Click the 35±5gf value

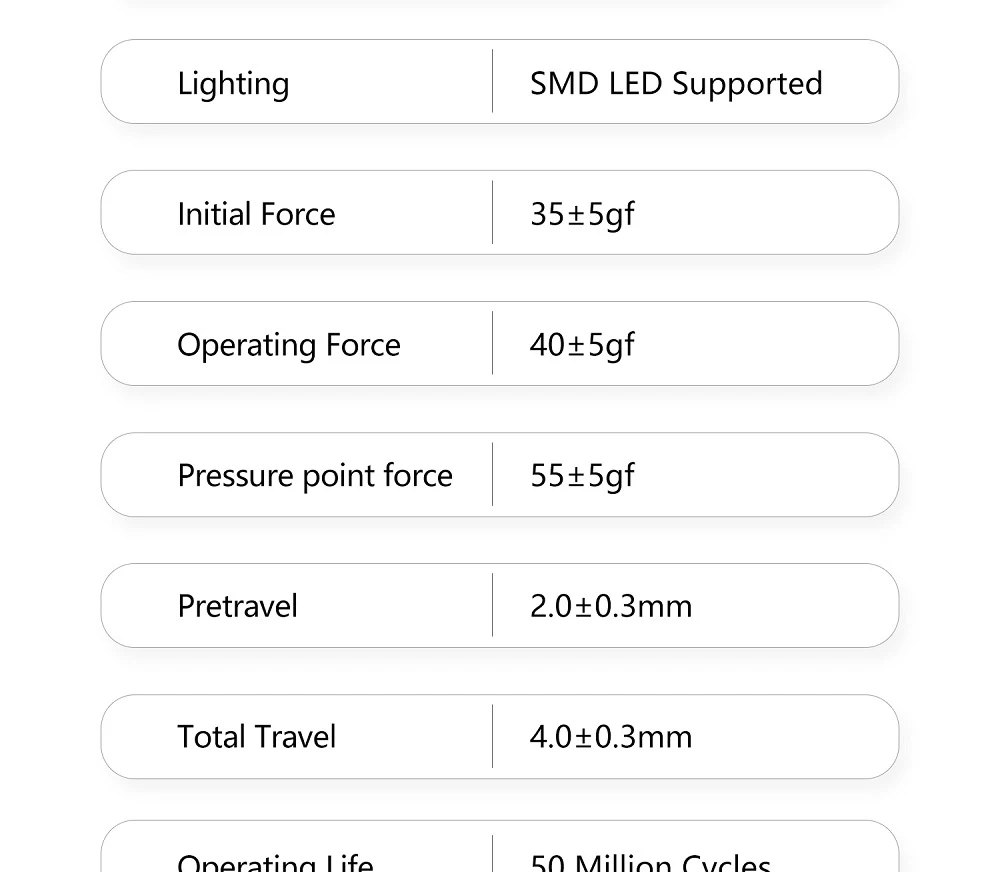pyautogui.click(x=582, y=214)
